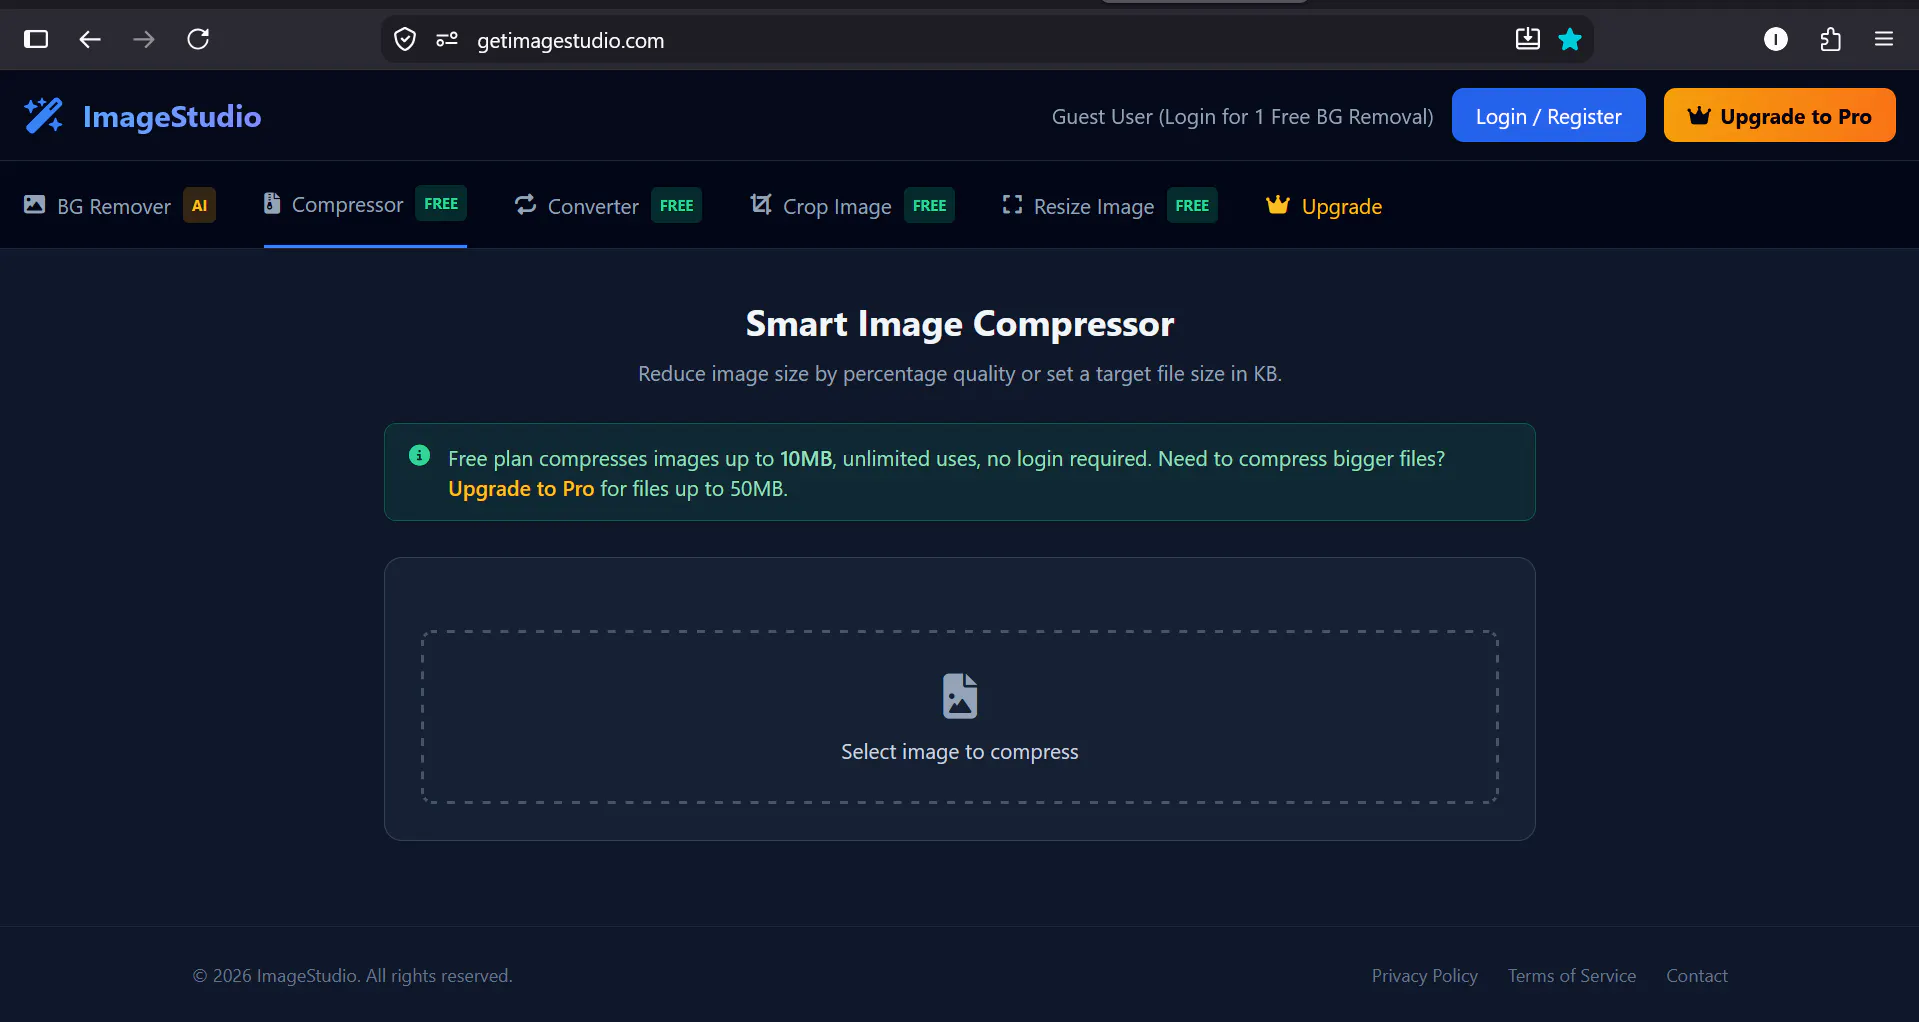Click the blue bookmark star icon
The height and width of the screenshot is (1022, 1919).
coord(1570,39)
